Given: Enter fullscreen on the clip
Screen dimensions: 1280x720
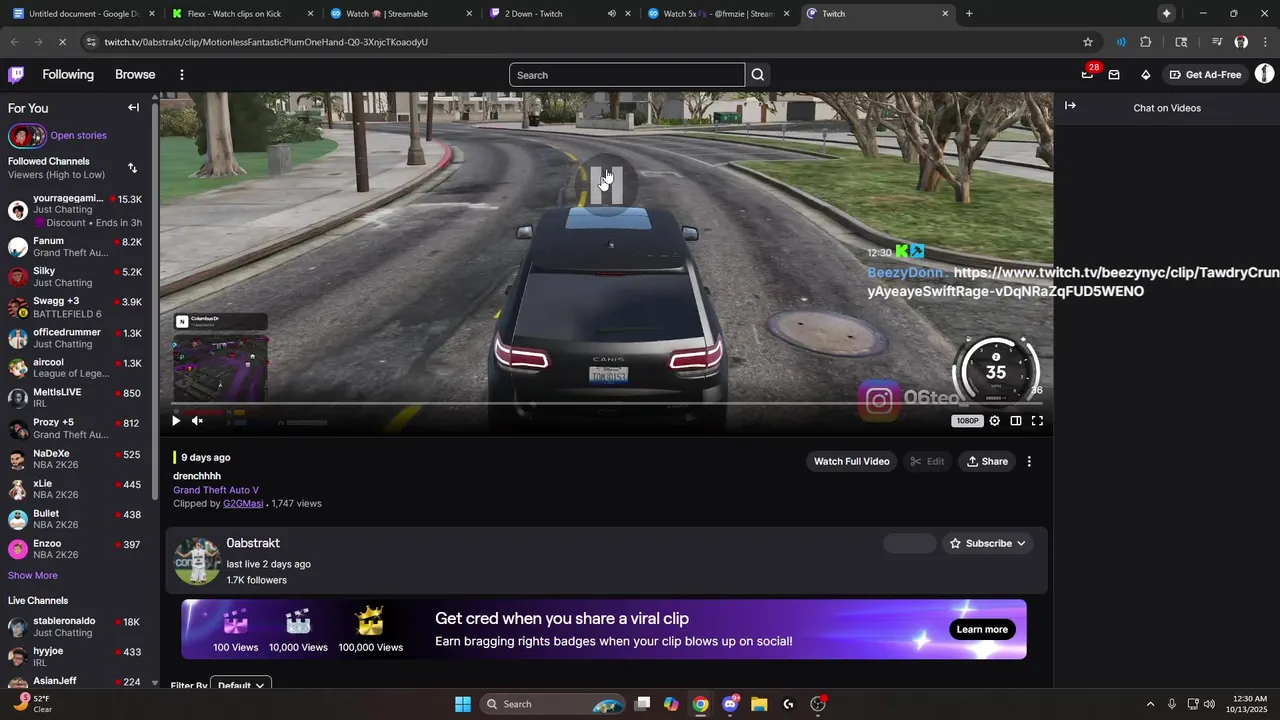Looking at the screenshot, I should [x=1037, y=421].
